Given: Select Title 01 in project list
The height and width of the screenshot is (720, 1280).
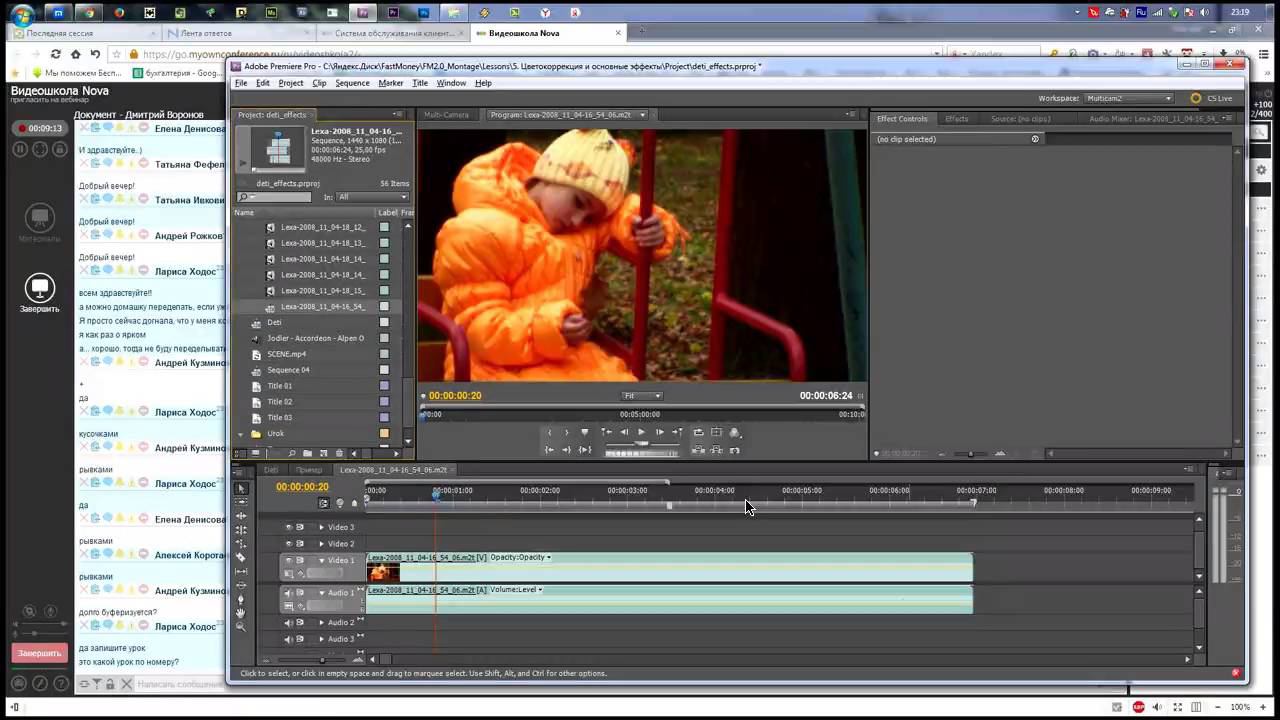Looking at the screenshot, I should (279, 386).
